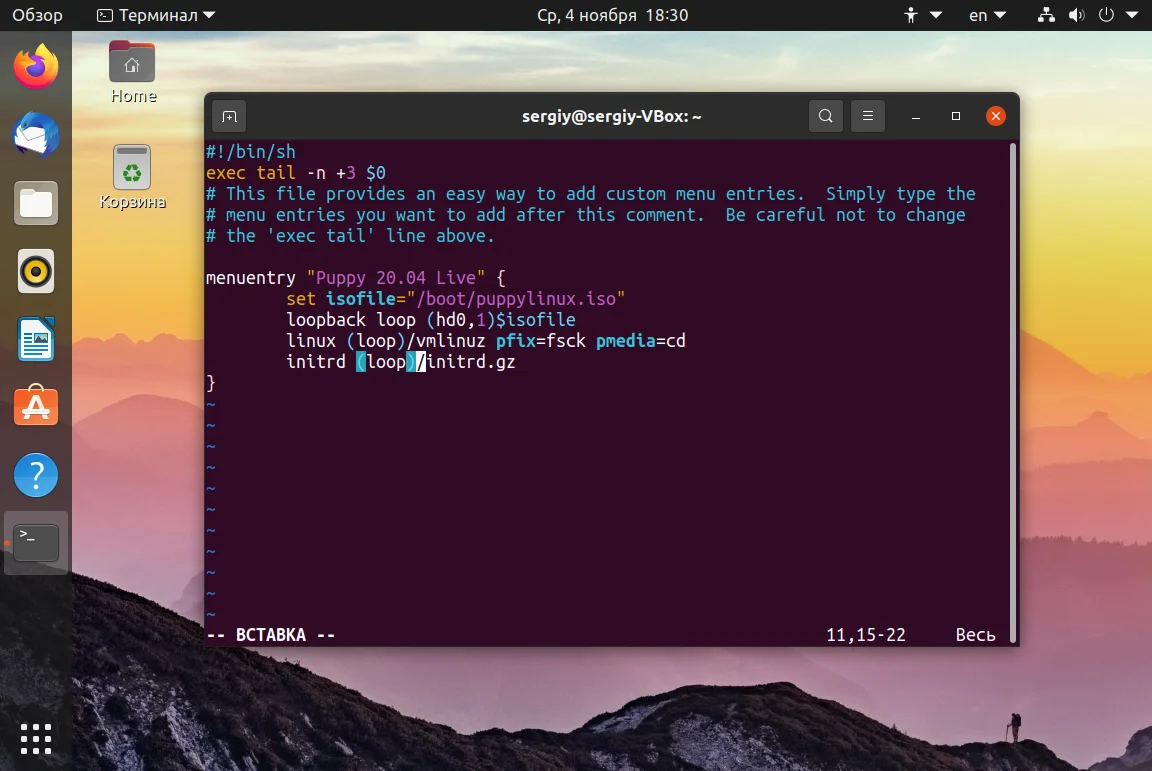This screenshot has height=771, width=1152.
Task: Open Firefox from the dock
Action: tap(35, 67)
